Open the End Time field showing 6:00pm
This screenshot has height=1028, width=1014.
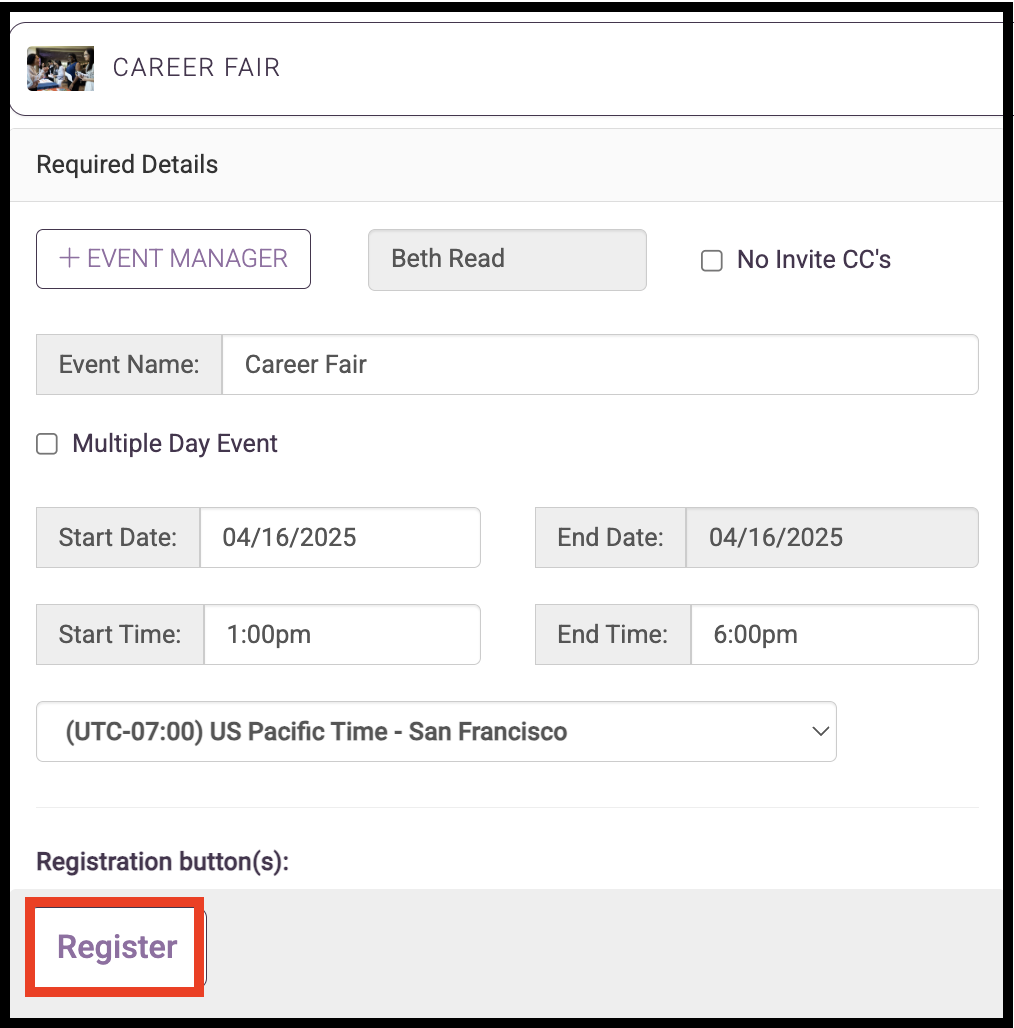pos(834,635)
